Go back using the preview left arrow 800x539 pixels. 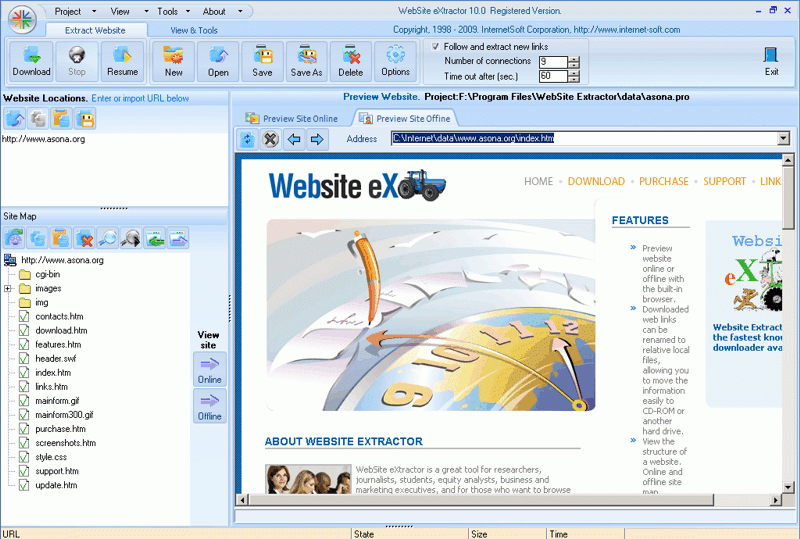[x=294, y=139]
